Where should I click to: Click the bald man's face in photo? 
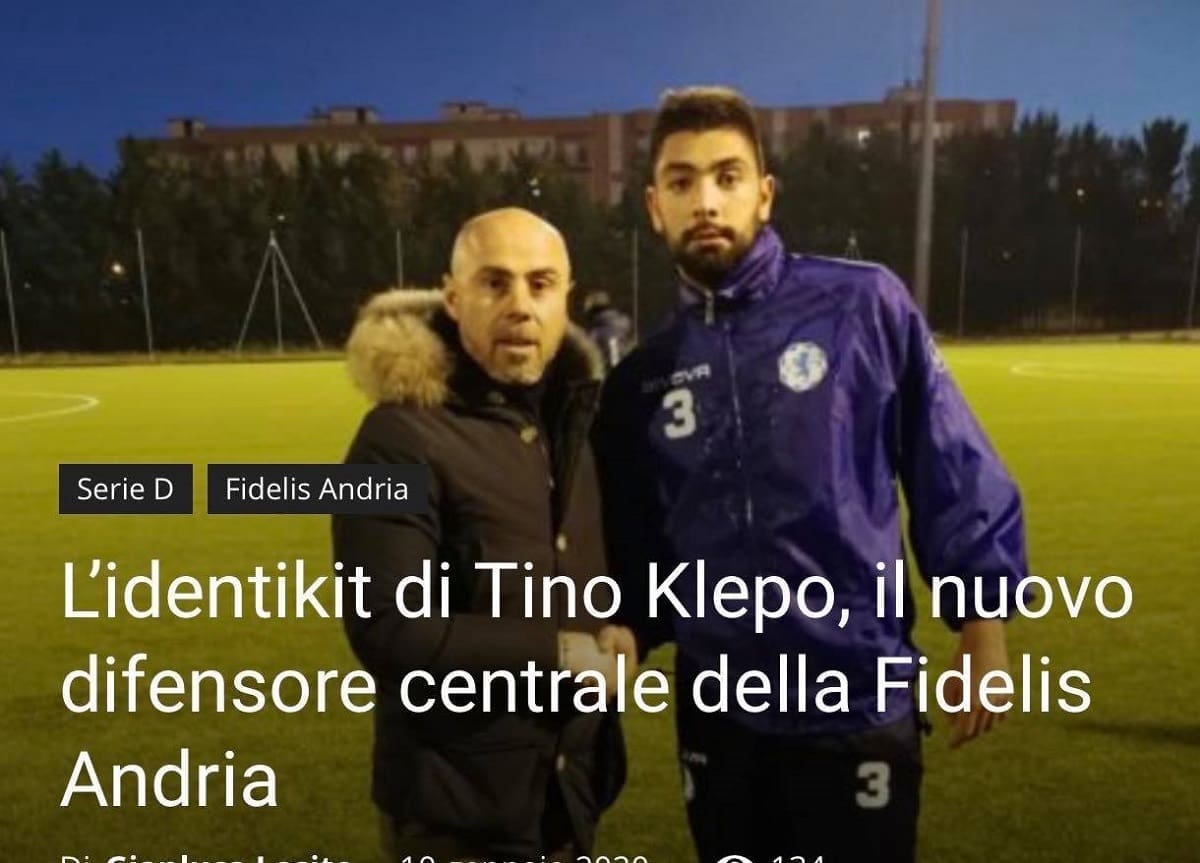pos(510,300)
